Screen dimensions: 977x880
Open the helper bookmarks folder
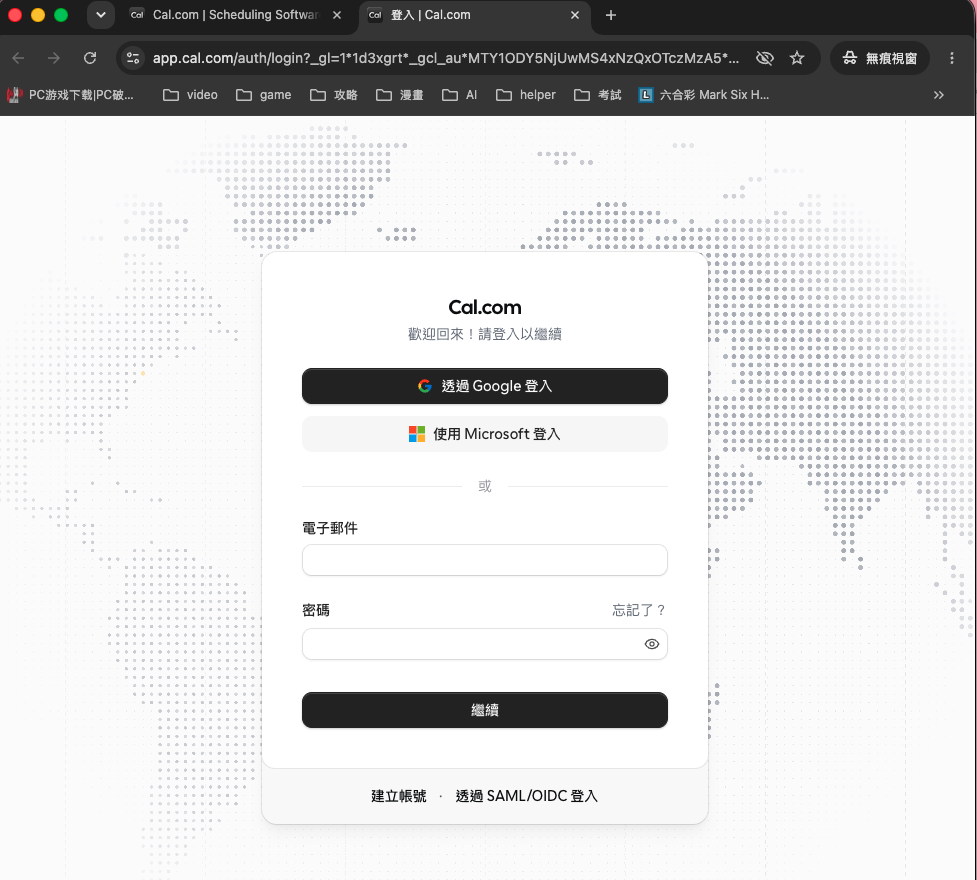pyautogui.click(x=526, y=95)
